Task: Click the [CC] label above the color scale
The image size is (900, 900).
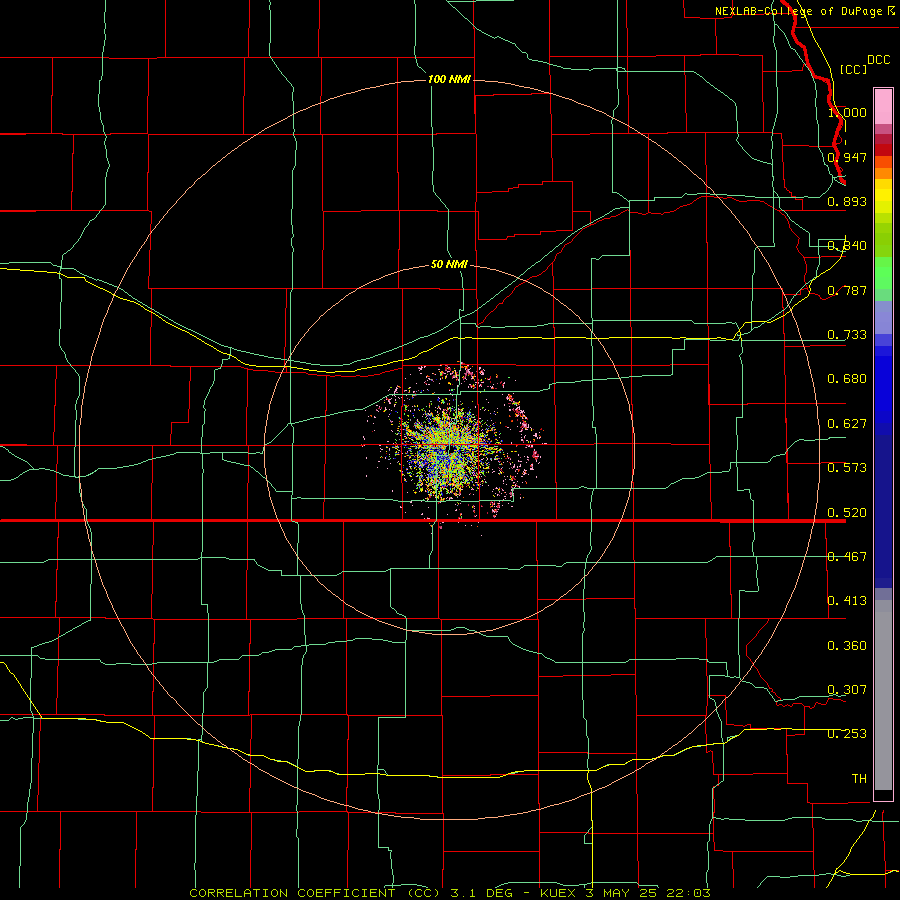Action: coord(853,69)
